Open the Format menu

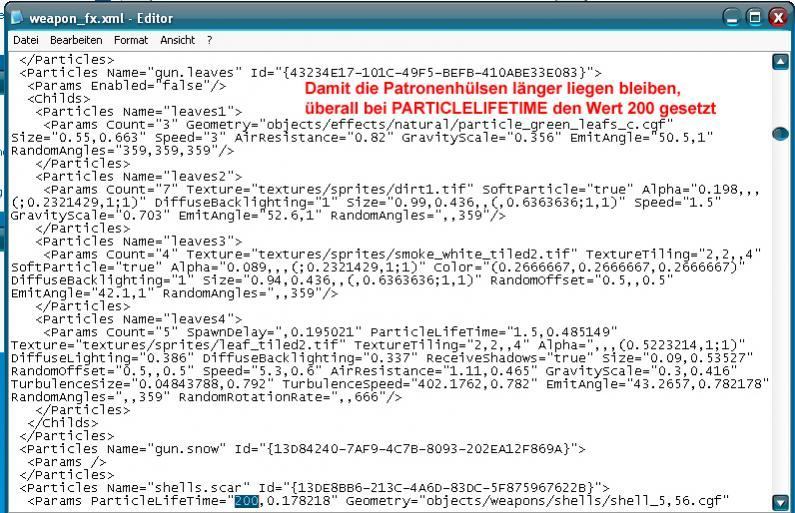pyautogui.click(x=131, y=40)
